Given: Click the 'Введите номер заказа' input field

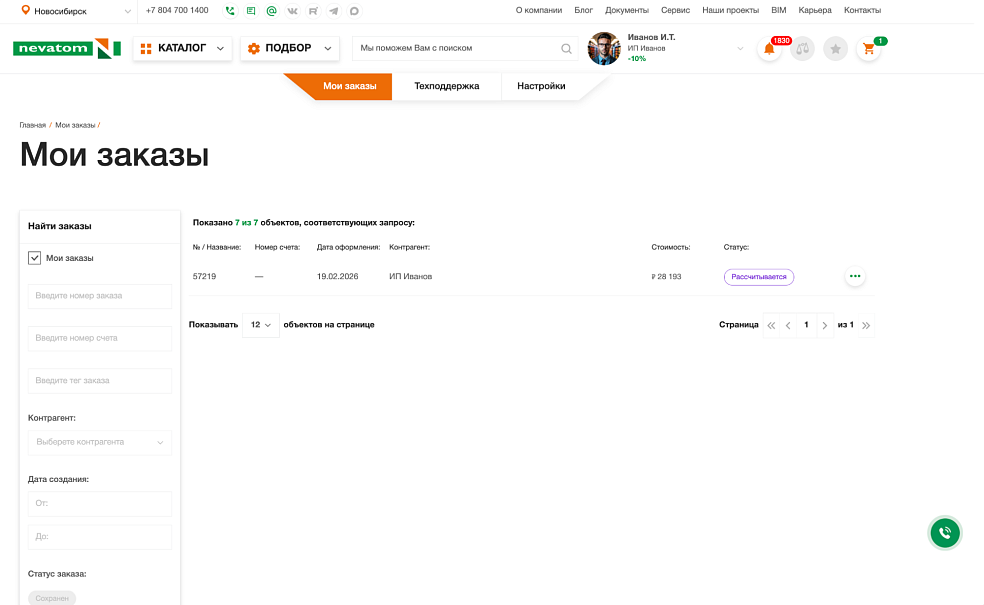Looking at the screenshot, I should point(99,296).
